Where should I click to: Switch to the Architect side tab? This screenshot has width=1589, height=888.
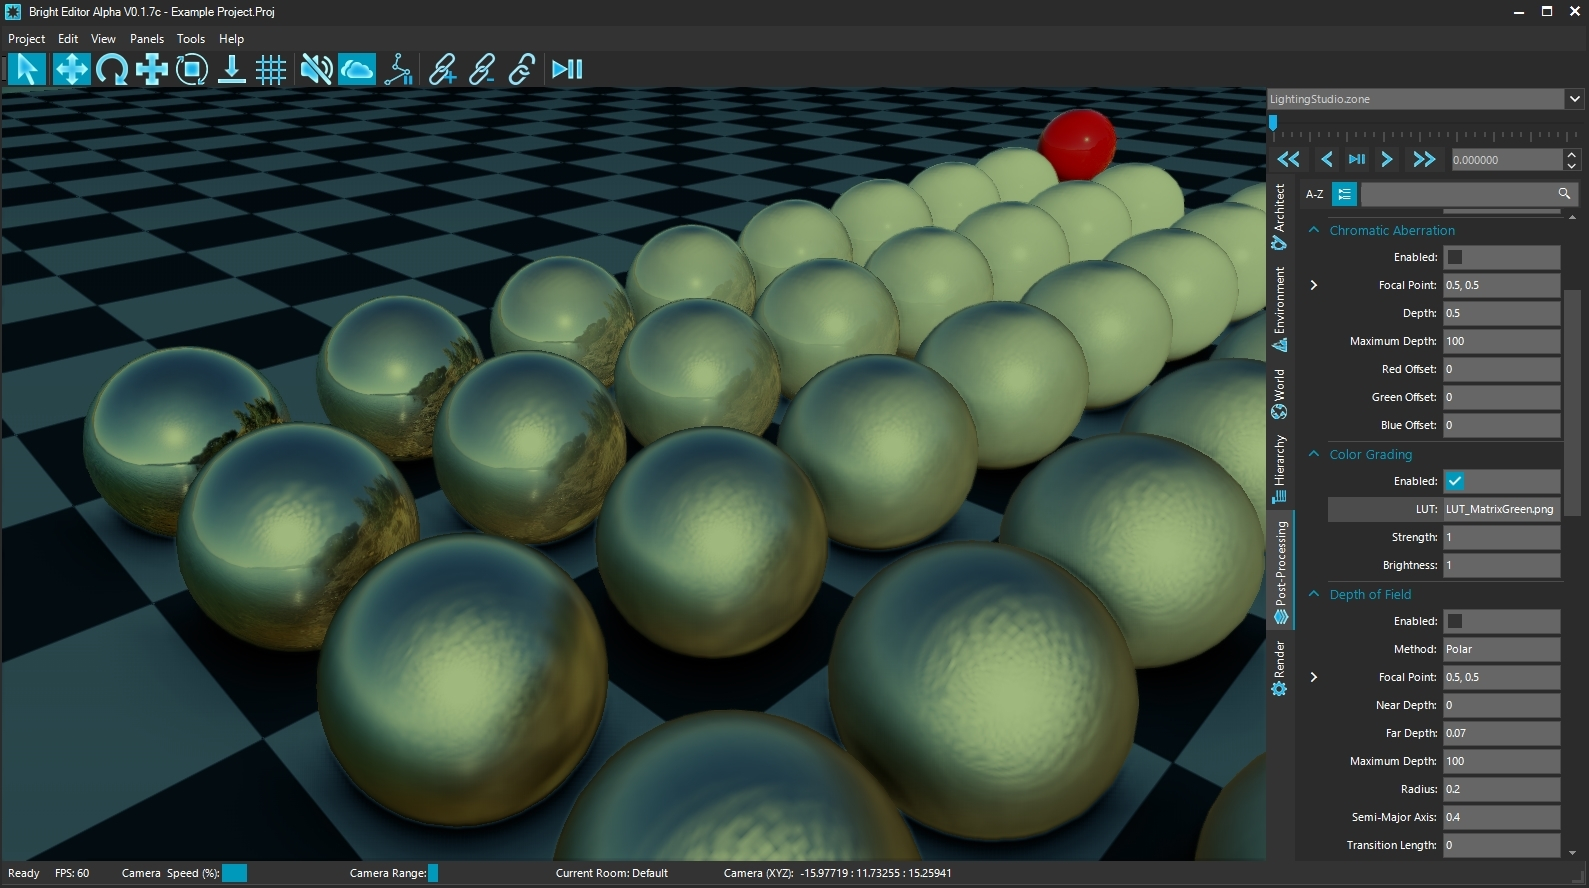click(x=1280, y=217)
